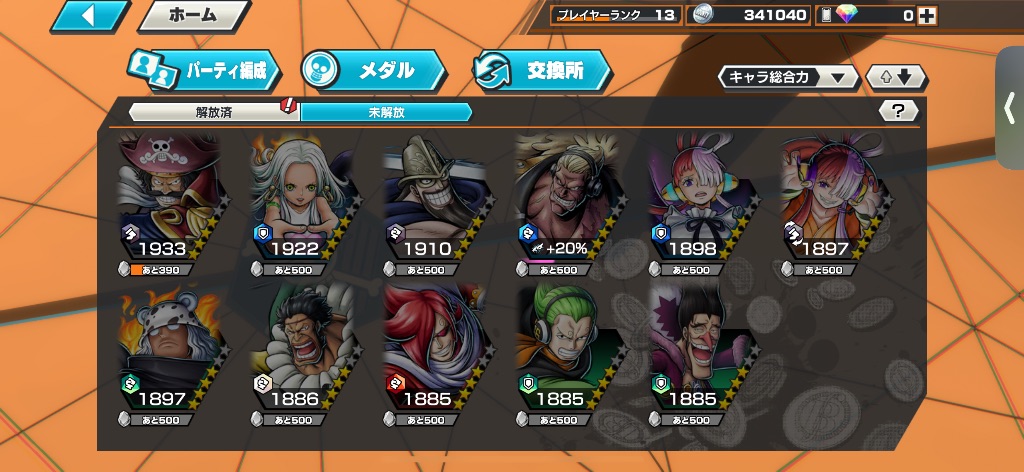Select the character with +20% bonus
The width and height of the screenshot is (1024, 472).
[567, 198]
